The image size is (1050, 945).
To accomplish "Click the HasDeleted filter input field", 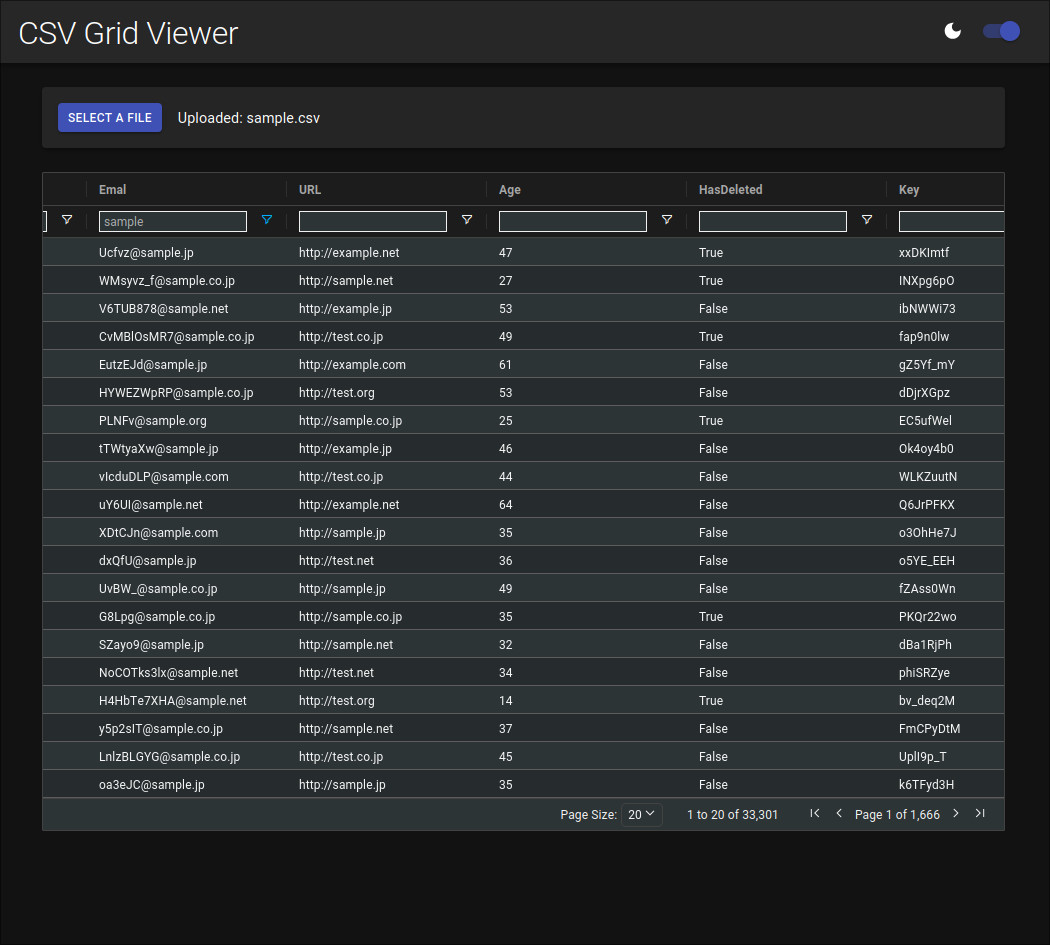I will click(773, 222).
